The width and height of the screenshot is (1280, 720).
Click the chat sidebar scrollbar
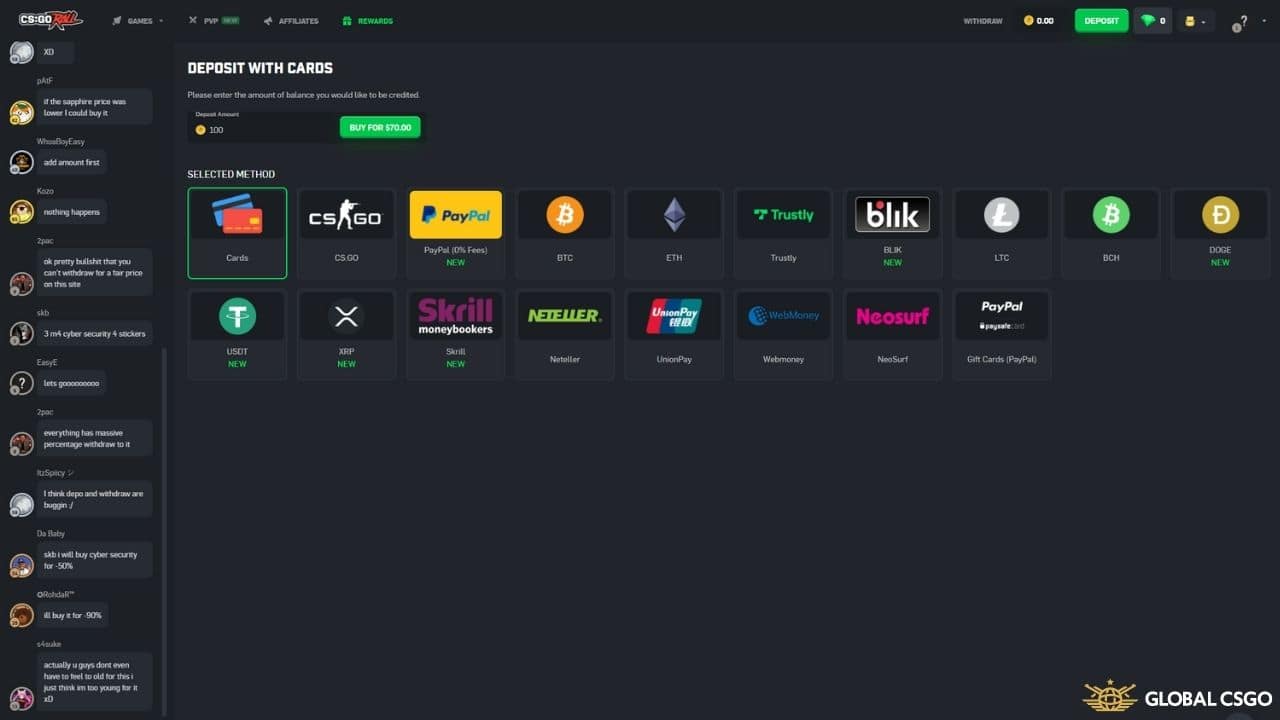pos(164,530)
